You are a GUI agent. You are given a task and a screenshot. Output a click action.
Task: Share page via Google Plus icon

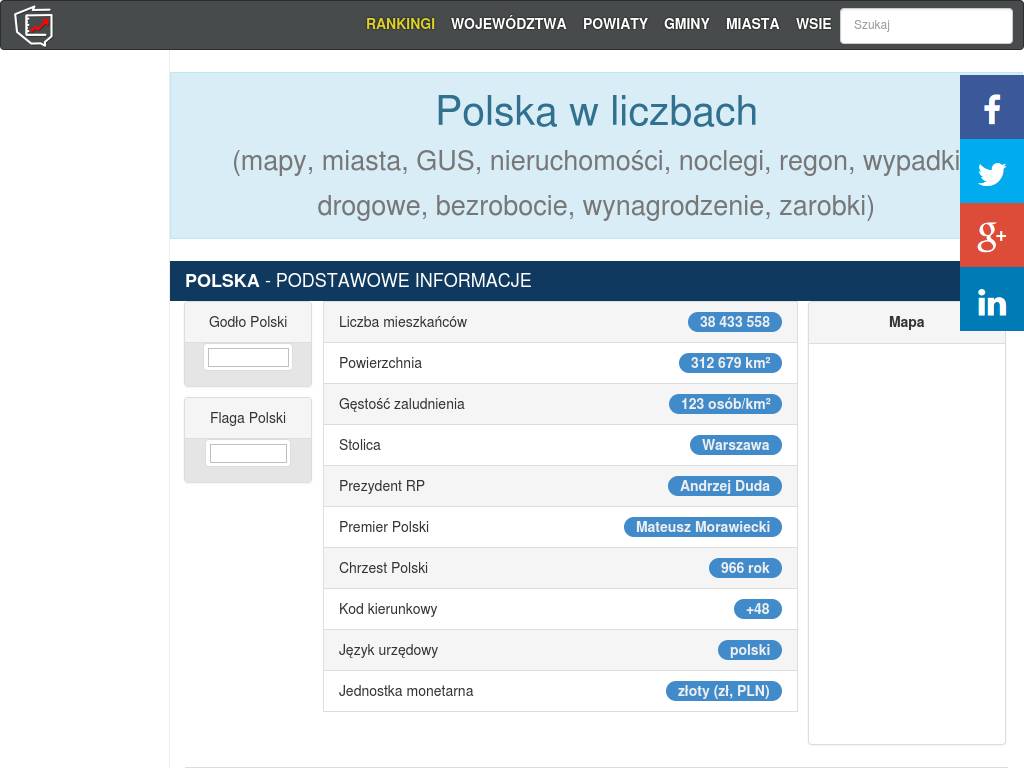pos(991,236)
